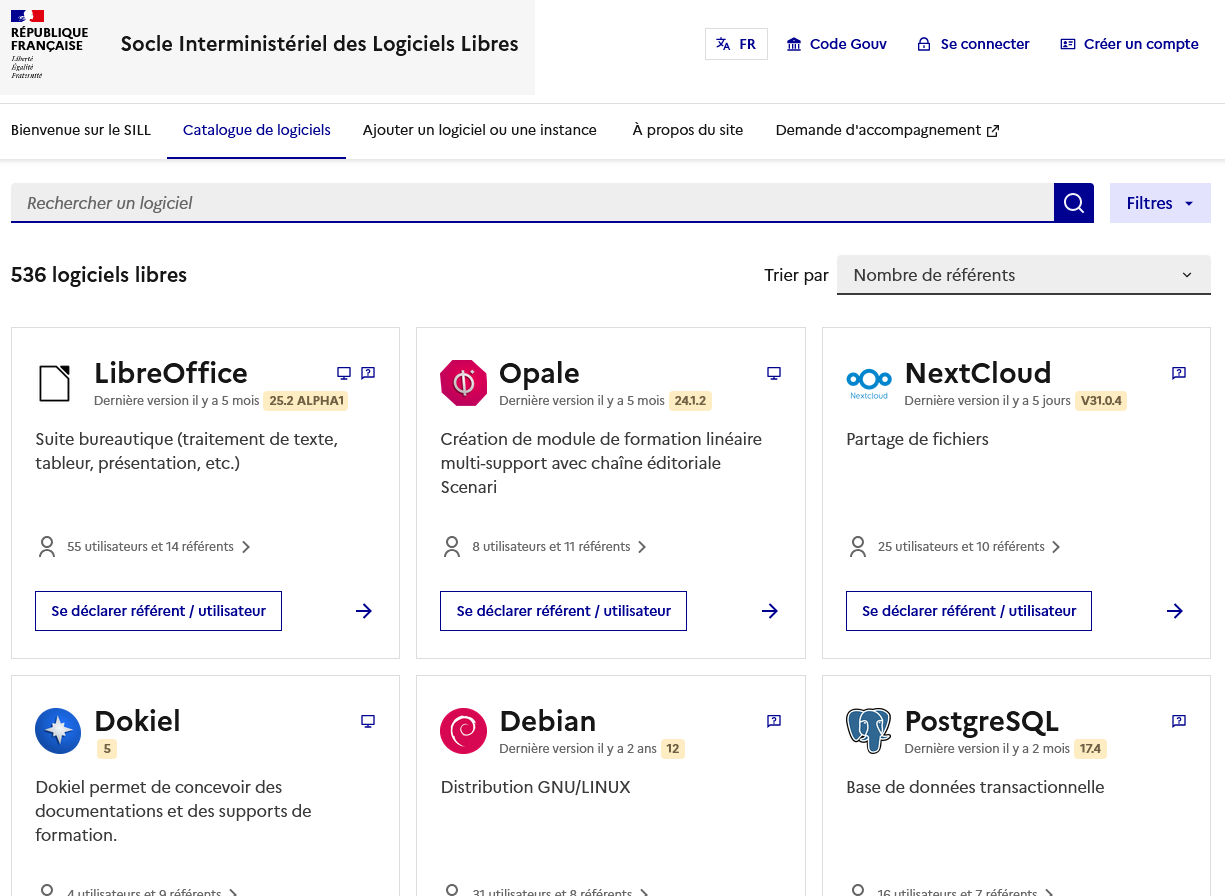Switch to Catalogue de logiciels tab
1225x896 pixels.
click(256, 130)
